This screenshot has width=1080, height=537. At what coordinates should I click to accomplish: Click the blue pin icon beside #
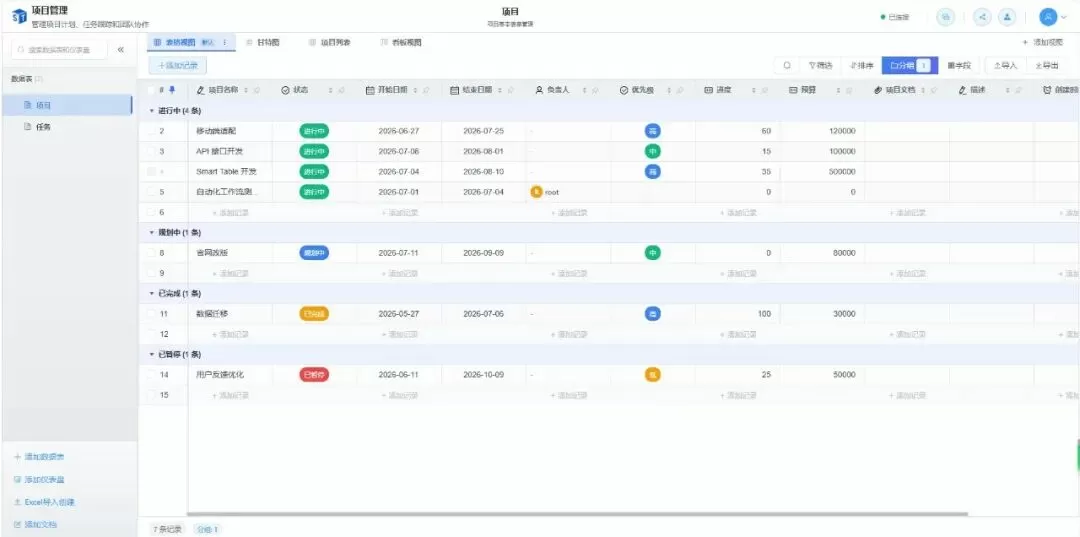pos(172,90)
